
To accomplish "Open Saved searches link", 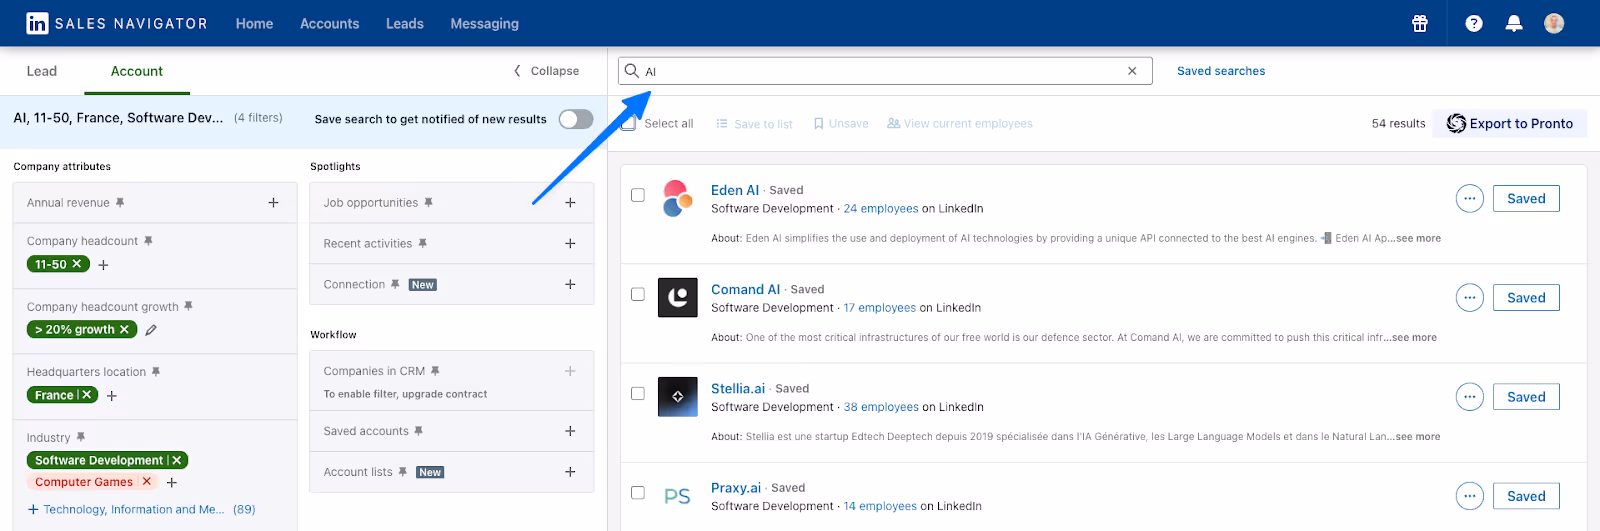I will pyautogui.click(x=1221, y=71).
